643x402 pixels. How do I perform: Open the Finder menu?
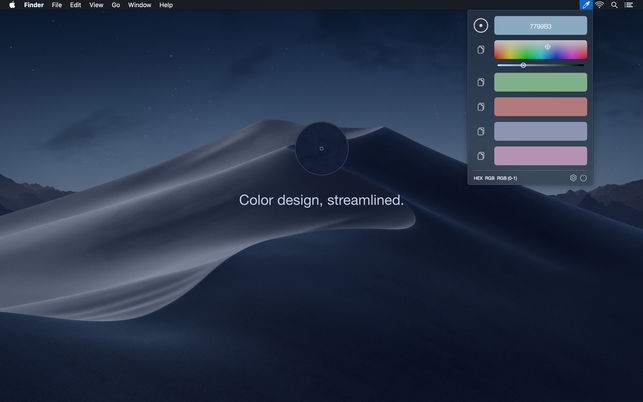pos(34,5)
